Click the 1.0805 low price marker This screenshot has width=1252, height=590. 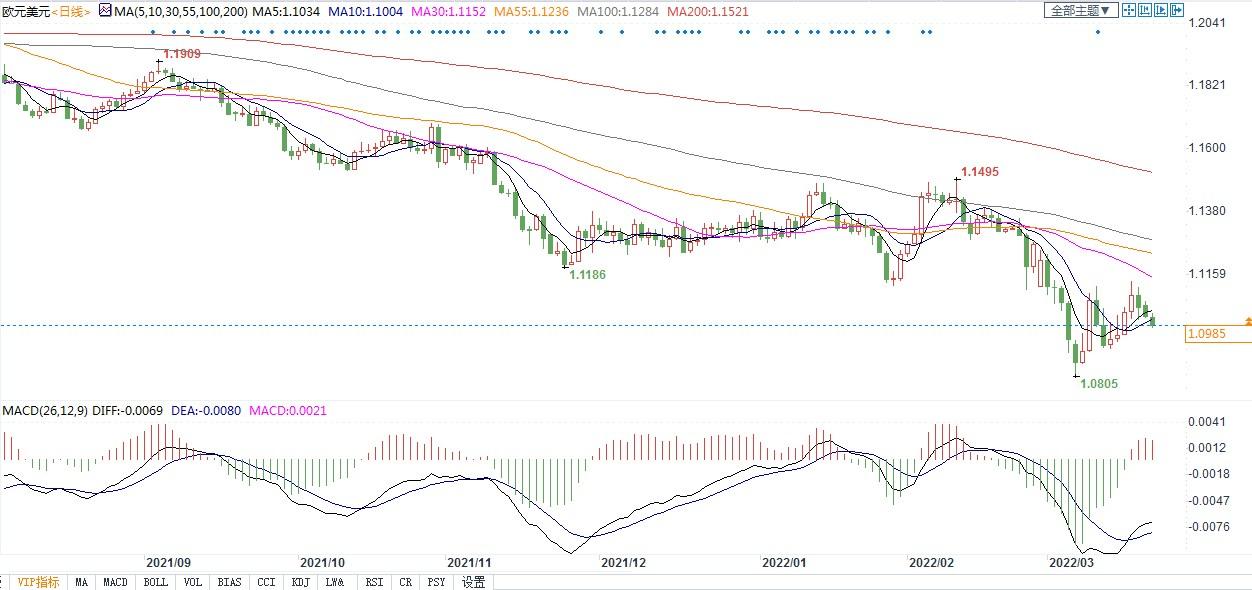pos(1099,383)
